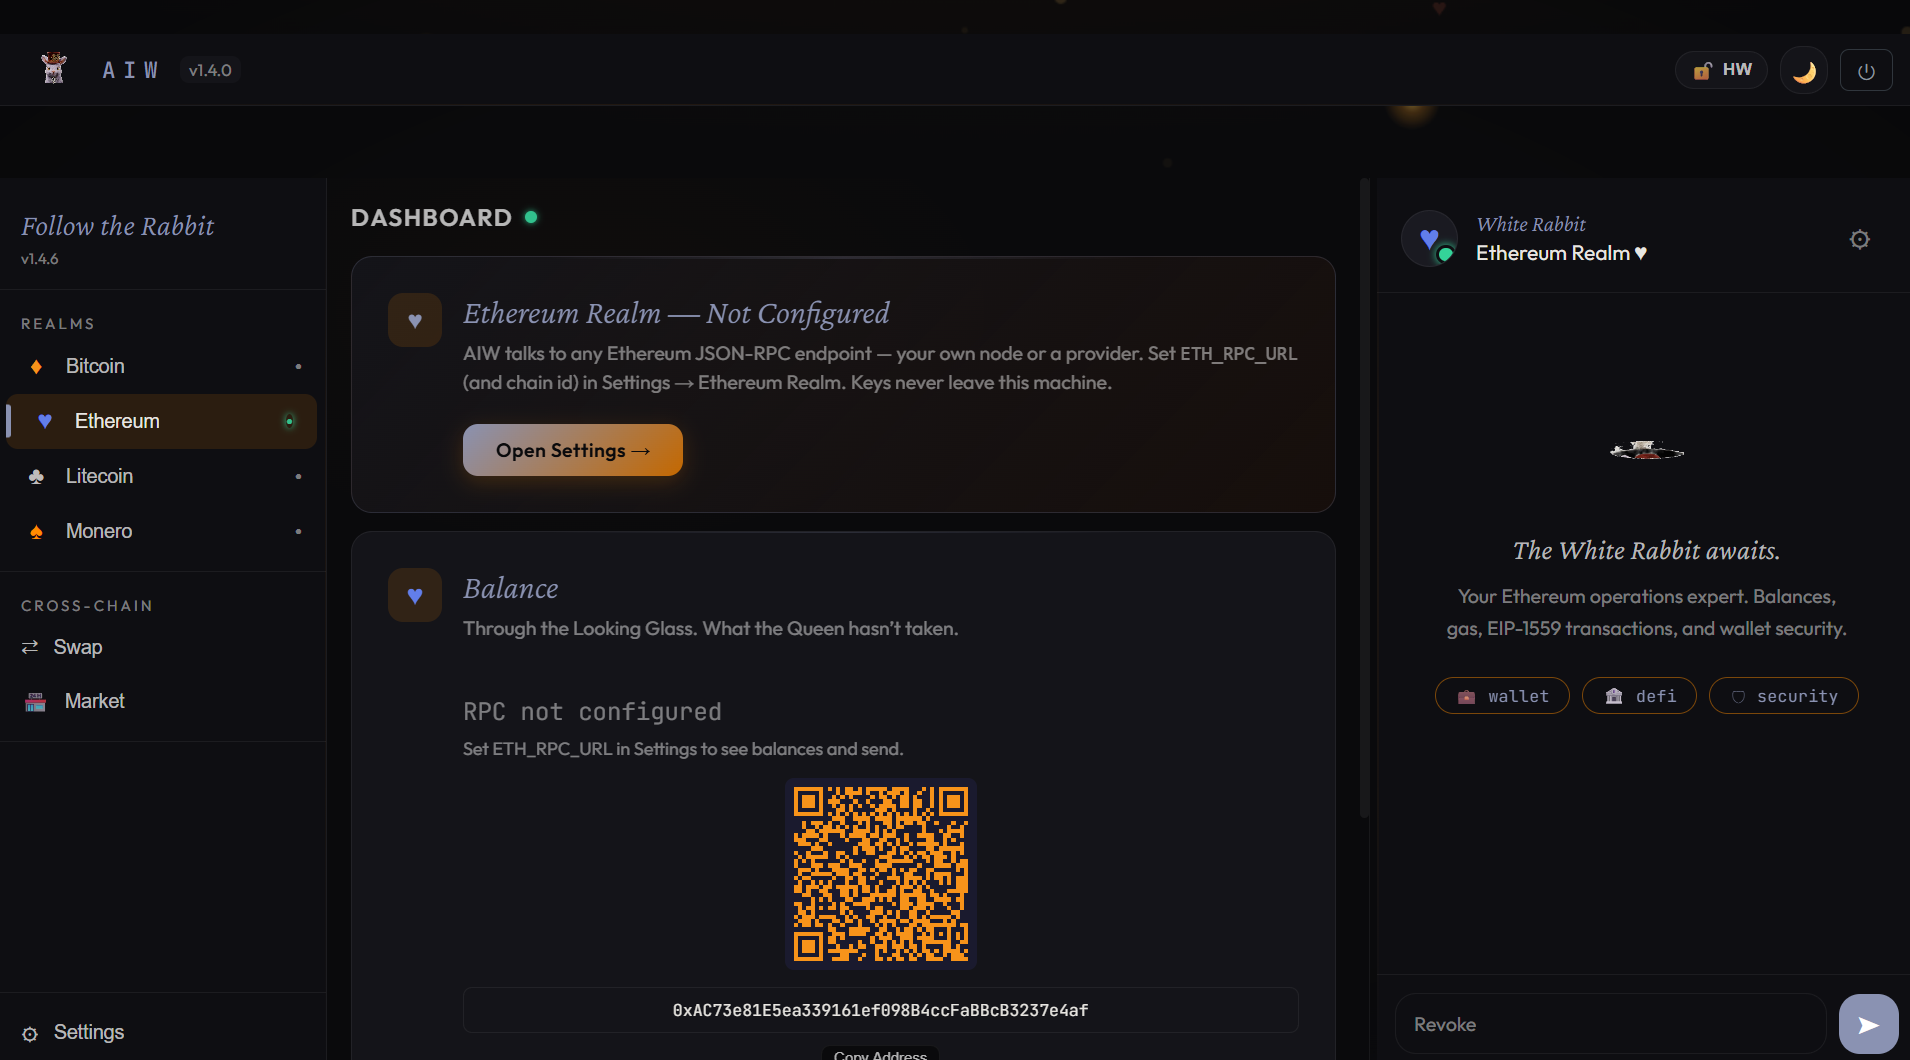This screenshot has width=1910, height=1060.
Task: Open White Rabbit chat settings gear
Action: 1860,239
